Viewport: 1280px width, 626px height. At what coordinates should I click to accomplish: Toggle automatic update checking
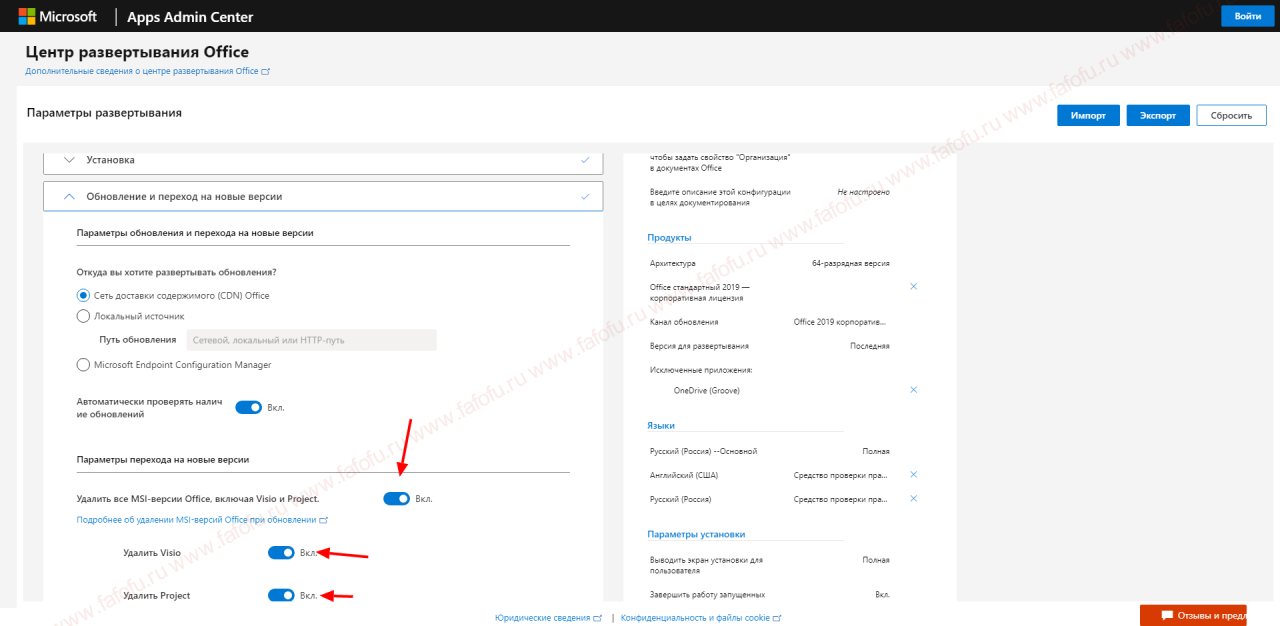pyautogui.click(x=248, y=407)
